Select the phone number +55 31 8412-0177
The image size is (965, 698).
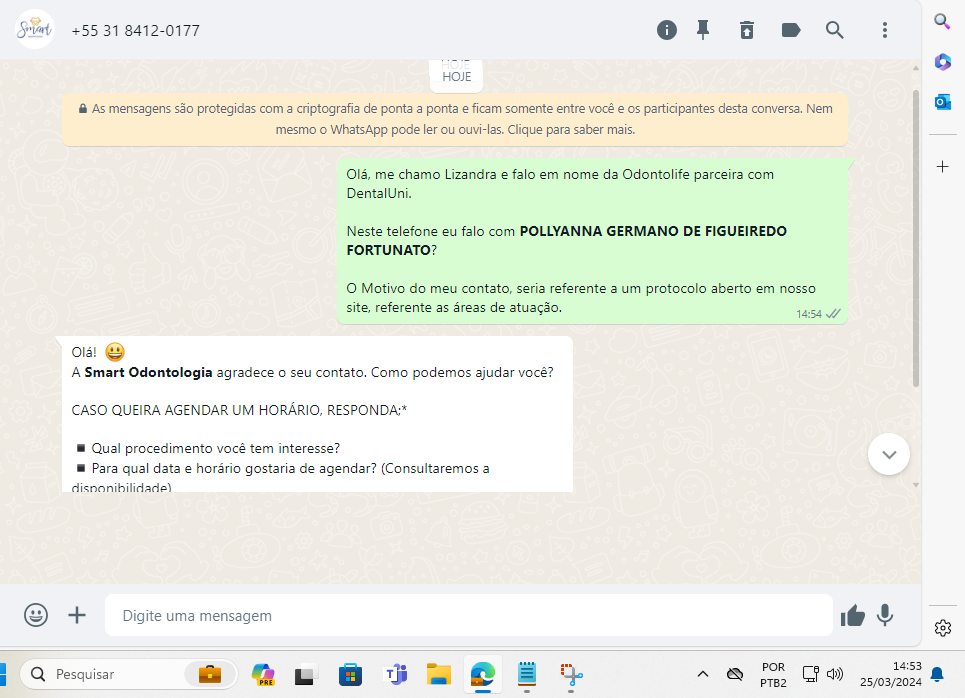tap(135, 31)
